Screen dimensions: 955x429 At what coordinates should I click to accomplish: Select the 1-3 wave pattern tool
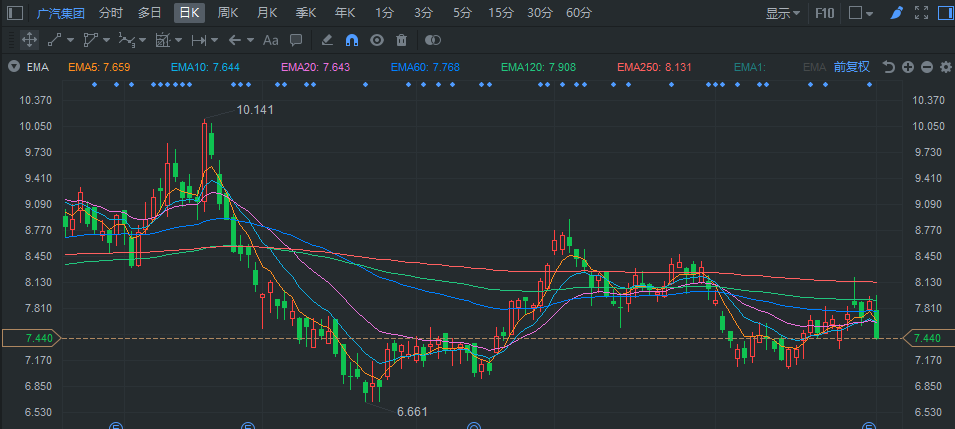[x=127, y=40]
